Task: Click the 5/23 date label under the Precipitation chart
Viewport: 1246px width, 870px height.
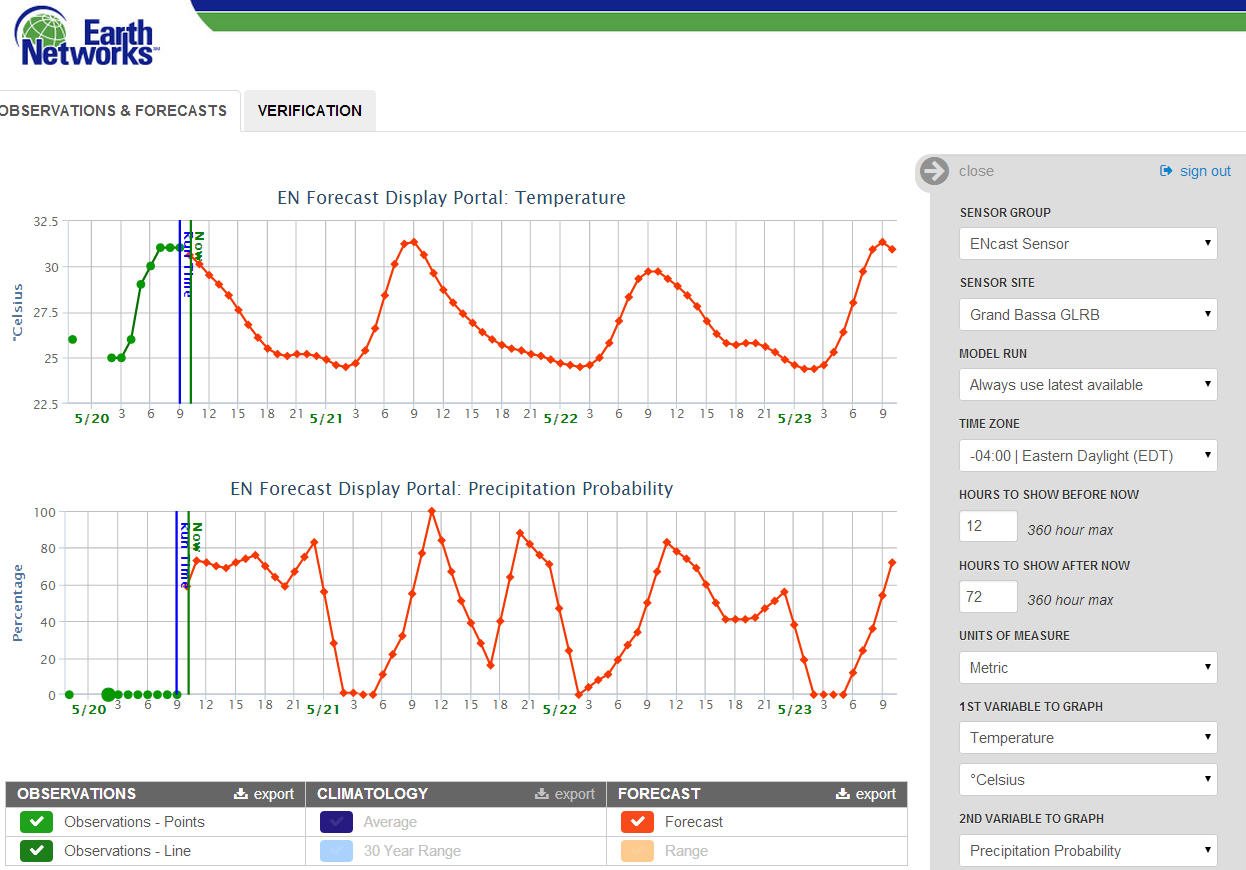Action: click(795, 709)
